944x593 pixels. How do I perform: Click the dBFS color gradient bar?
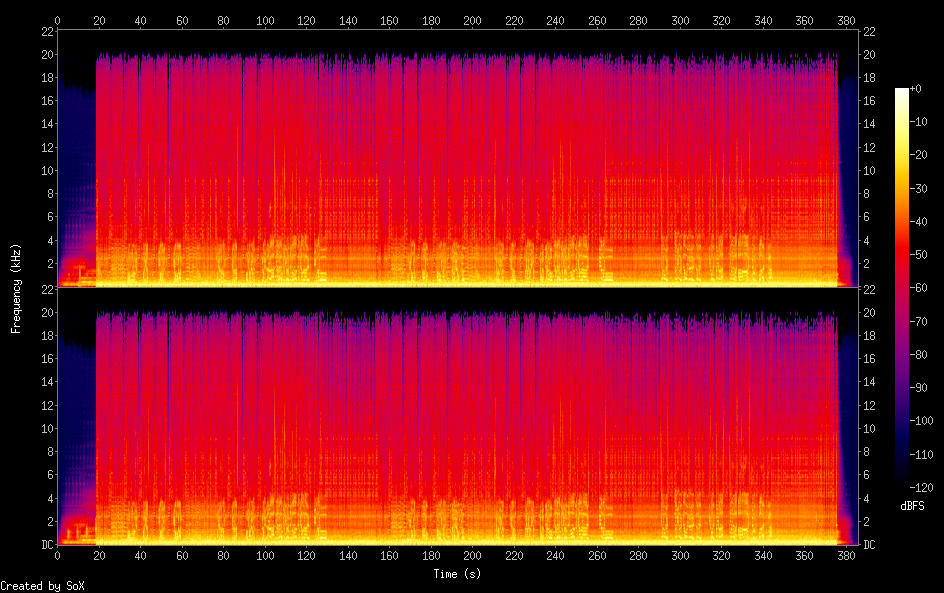[x=902, y=289]
